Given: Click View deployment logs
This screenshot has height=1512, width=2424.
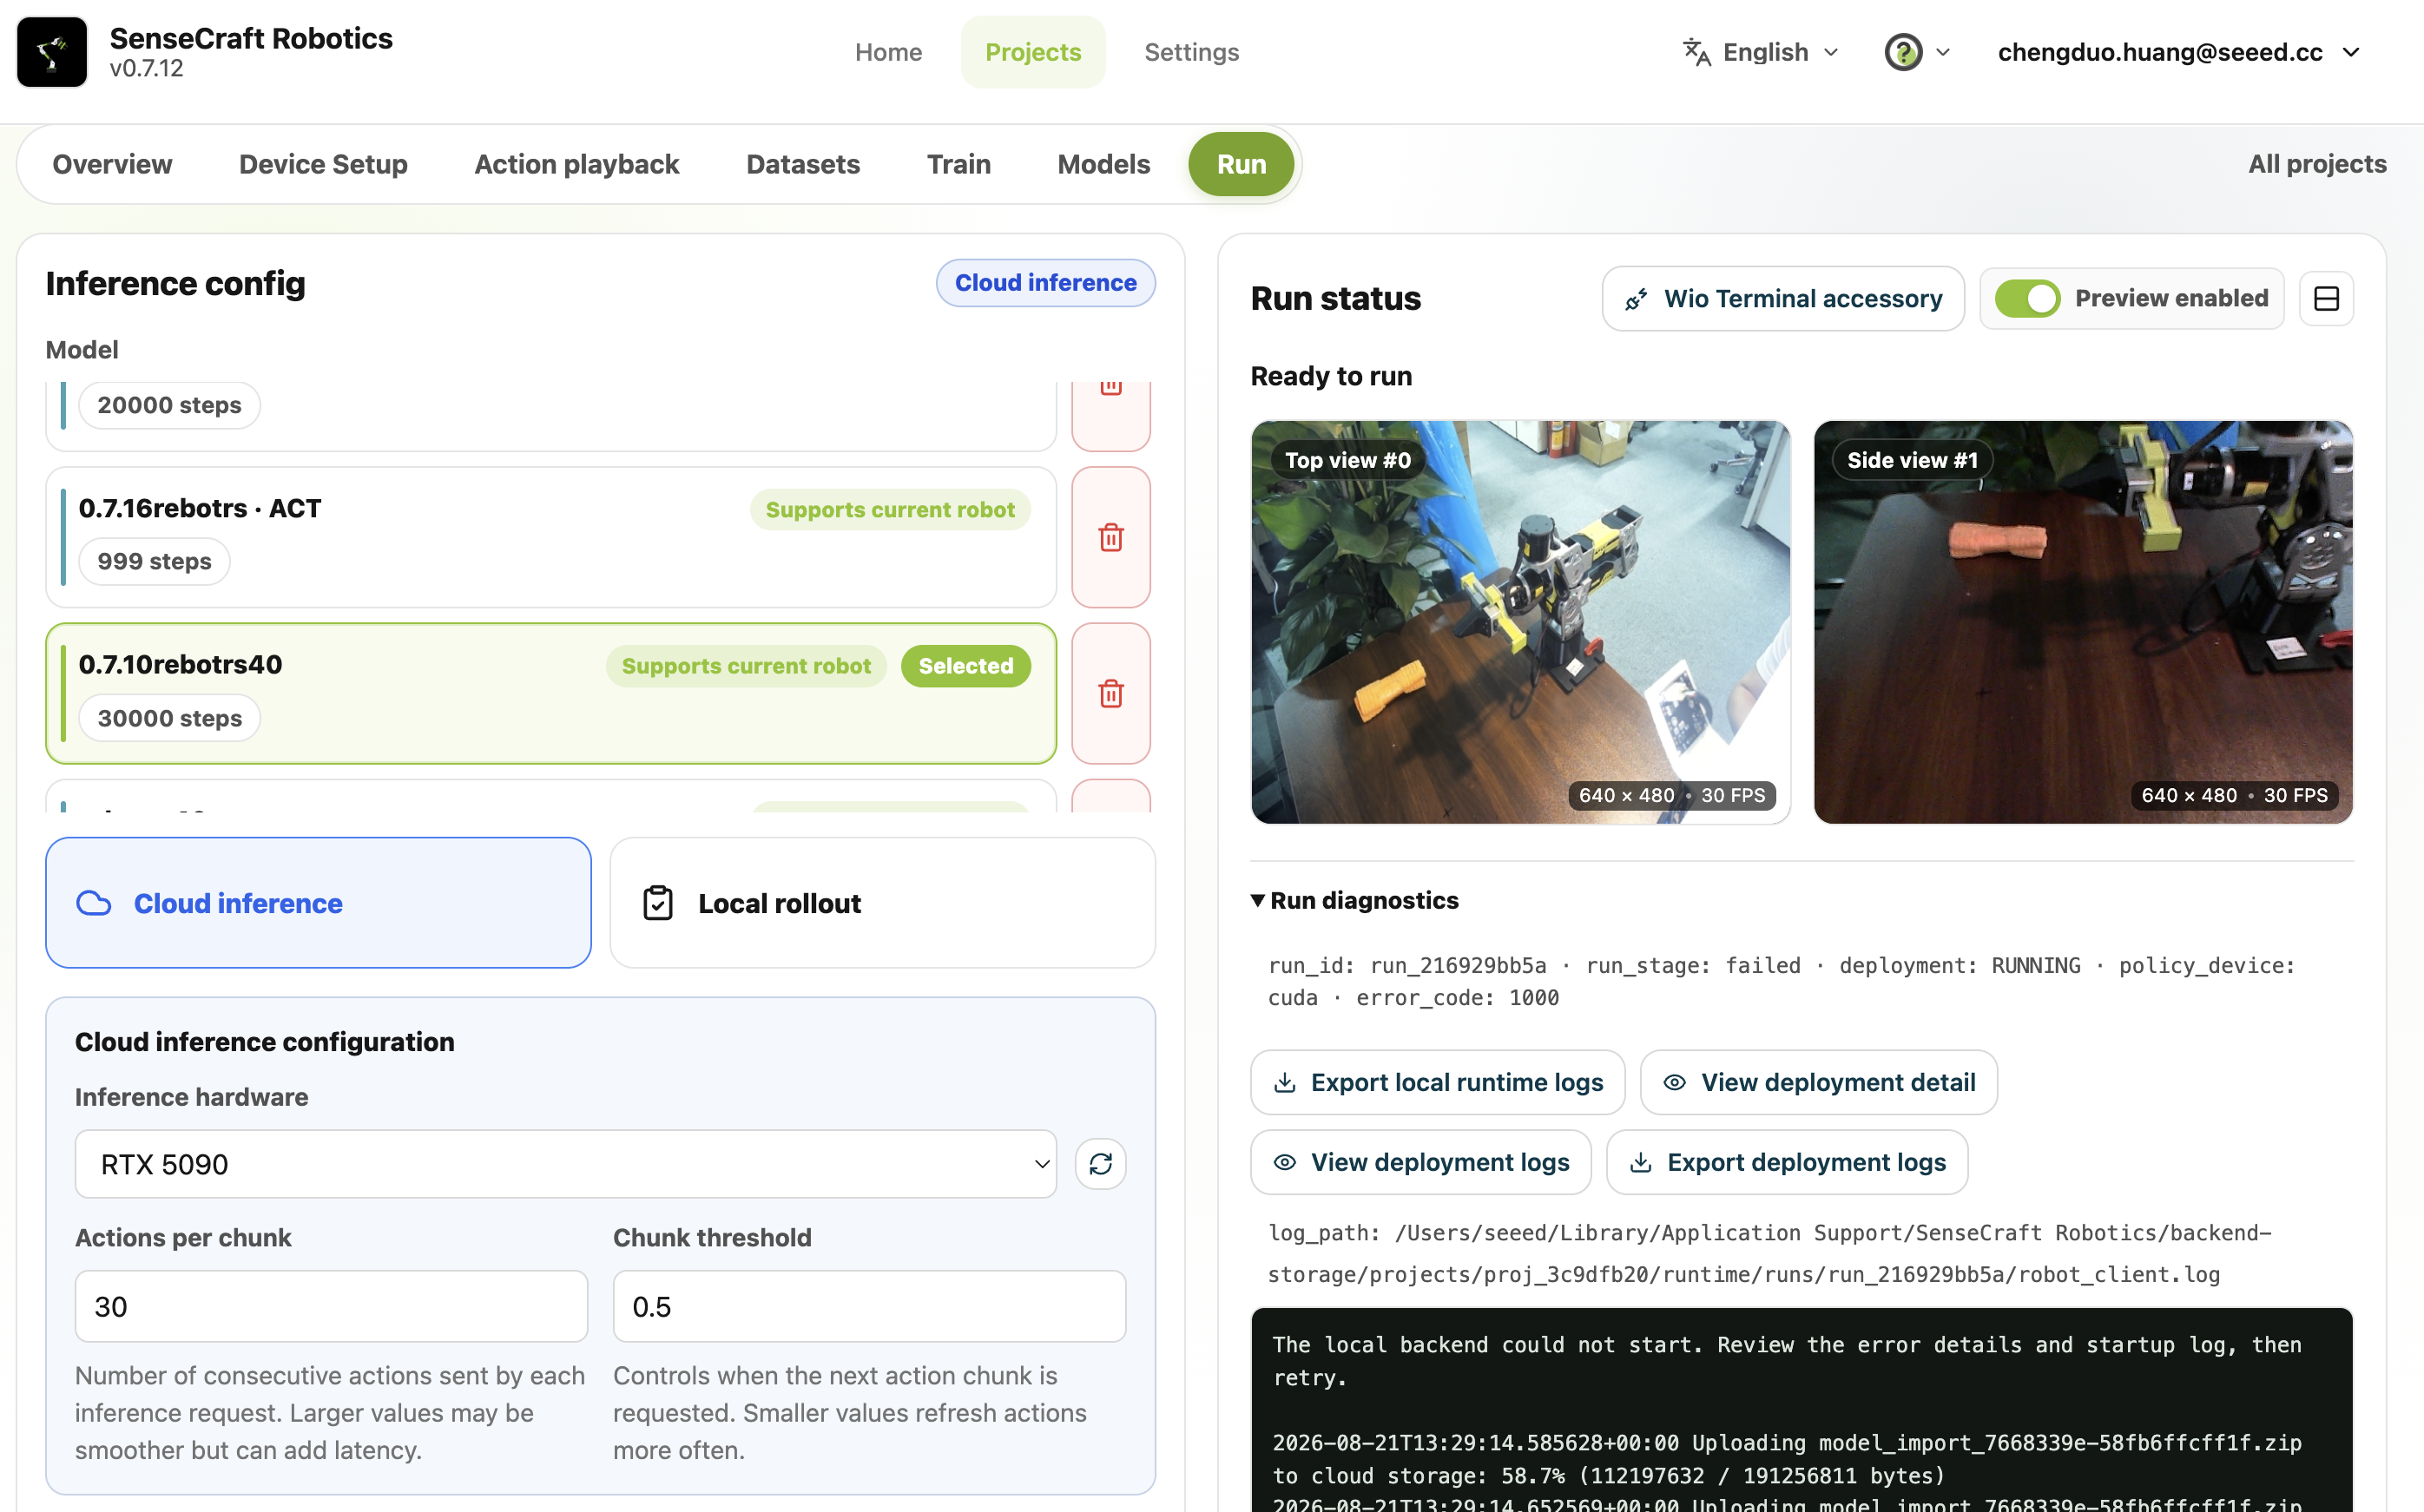Looking at the screenshot, I should pos(1421,1162).
